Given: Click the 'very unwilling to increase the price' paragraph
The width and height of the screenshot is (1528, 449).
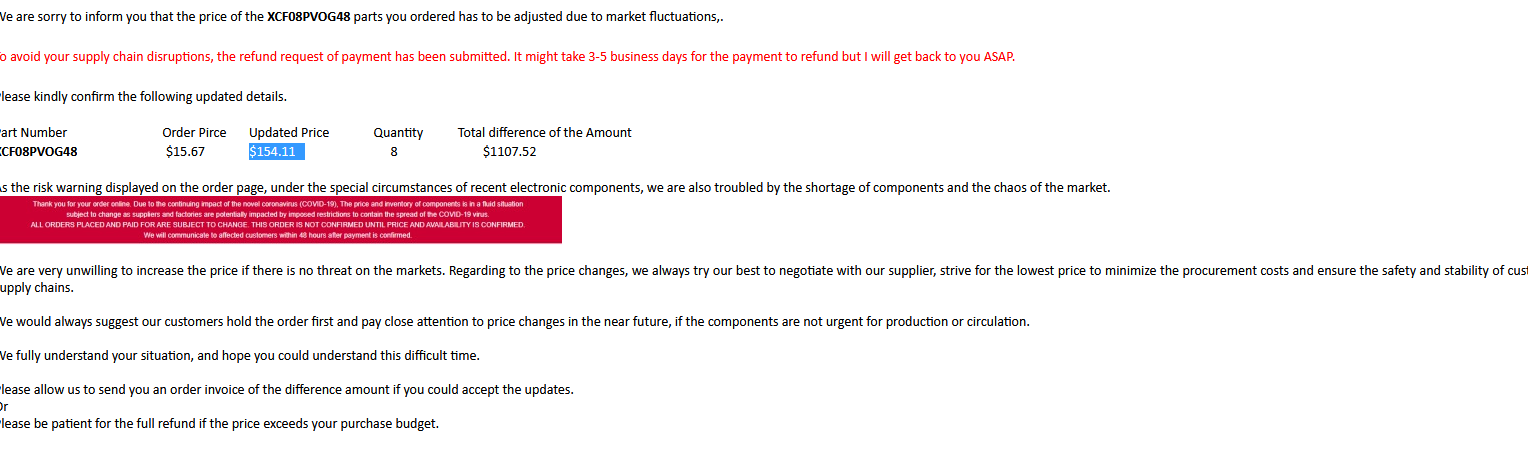Looking at the screenshot, I should point(764,279).
